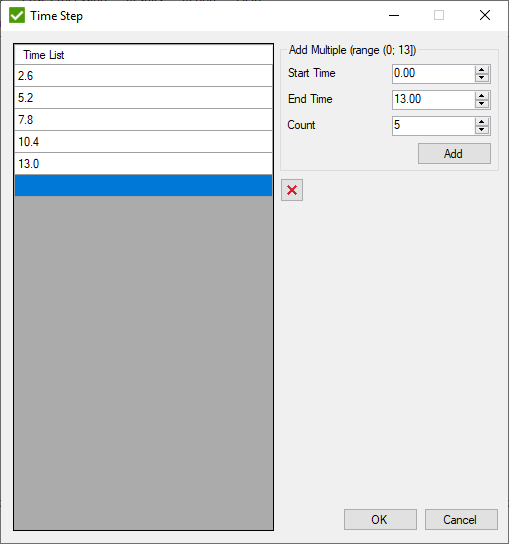Decrease Start Time with down arrow
Screen dimensions: 509x544
(x=482, y=78)
